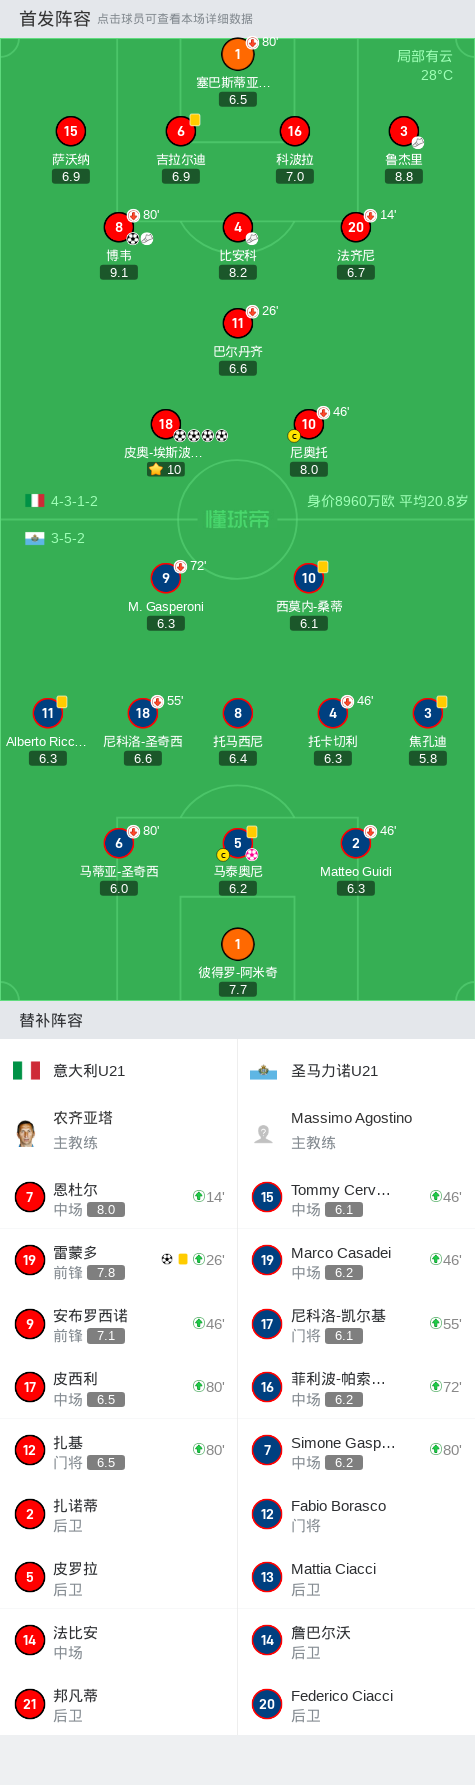475x1785 pixels.
Task: Open coach 农齐亚塔 avatar photo
Action: click(26, 1132)
